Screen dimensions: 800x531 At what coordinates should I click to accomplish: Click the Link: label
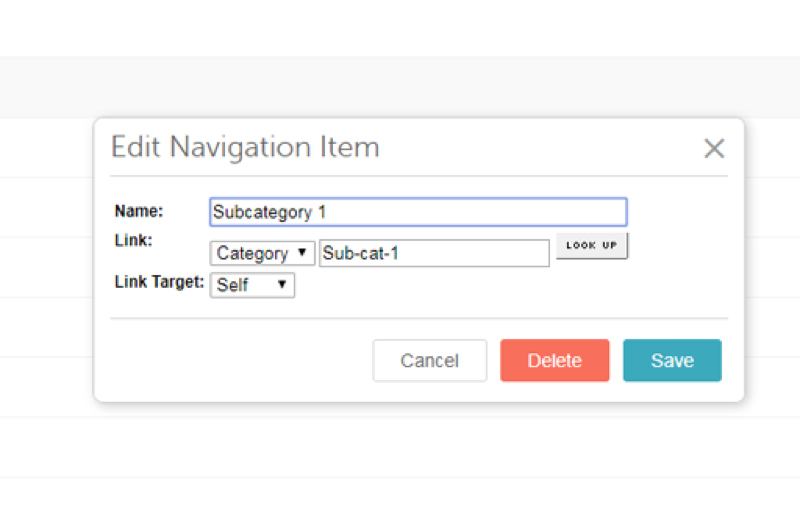coord(133,240)
